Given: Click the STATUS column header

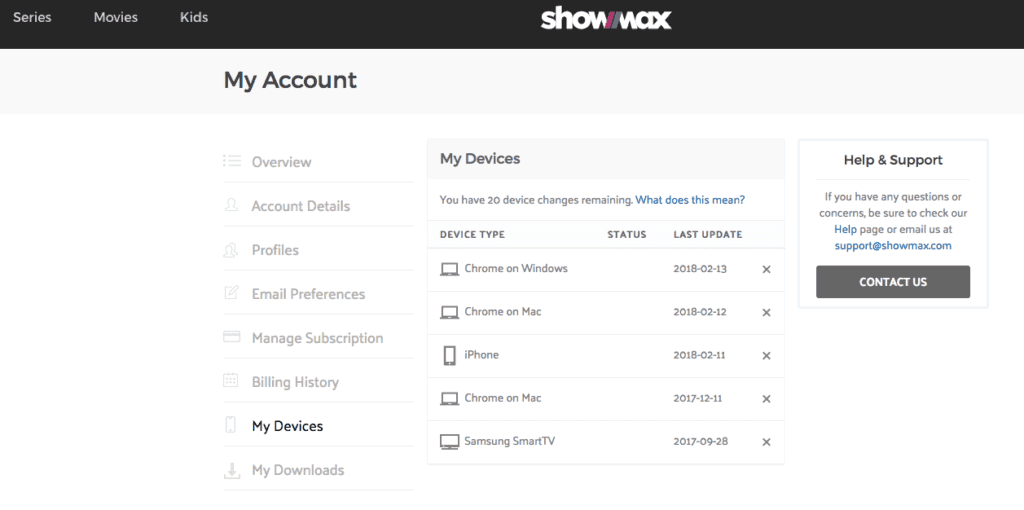Looking at the screenshot, I should click(x=627, y=234).
